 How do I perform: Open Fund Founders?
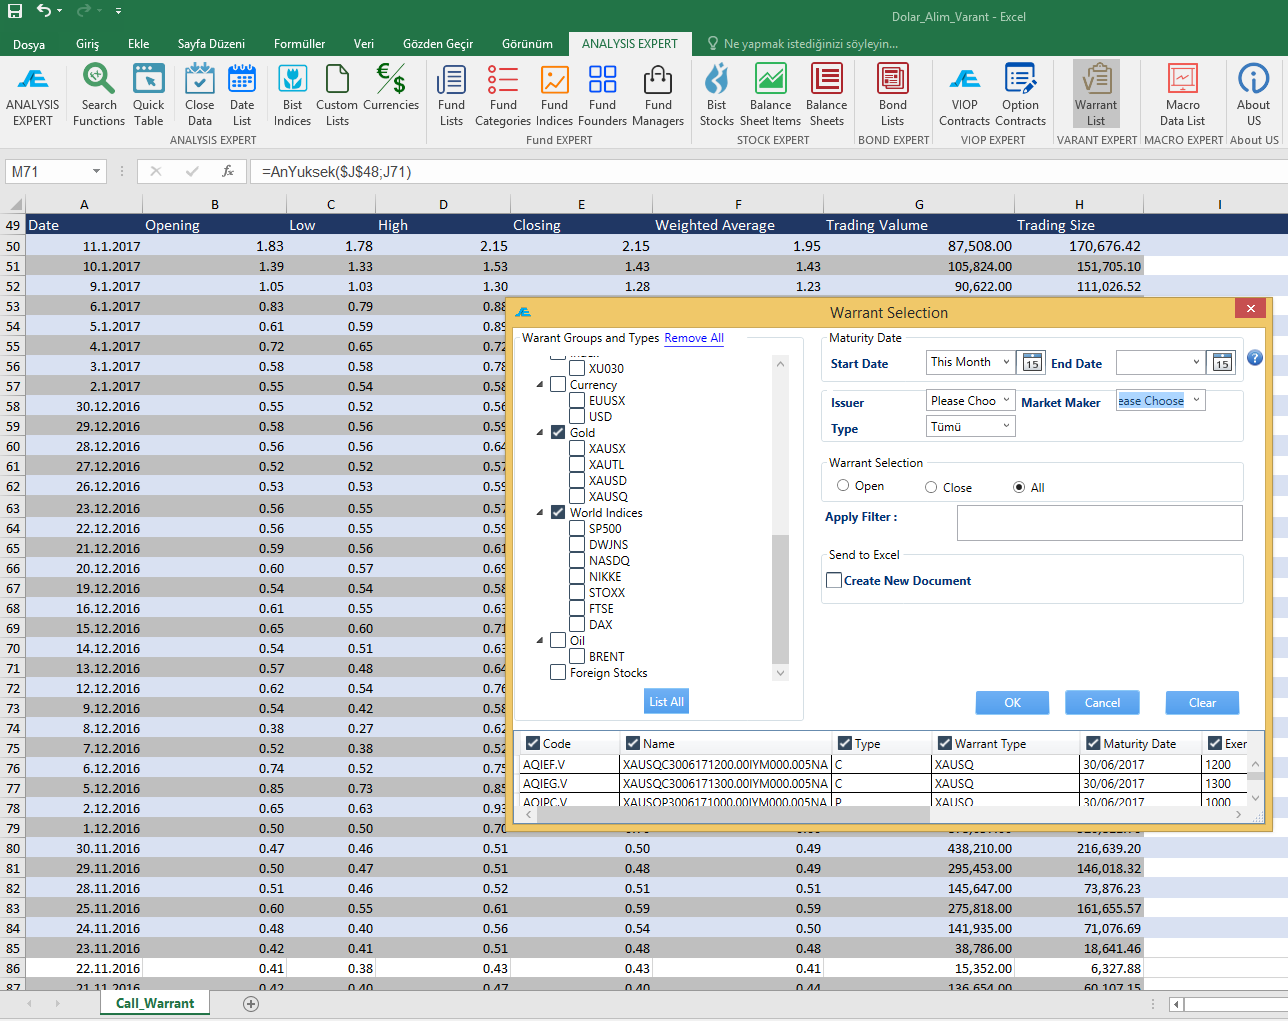[602, 95]
